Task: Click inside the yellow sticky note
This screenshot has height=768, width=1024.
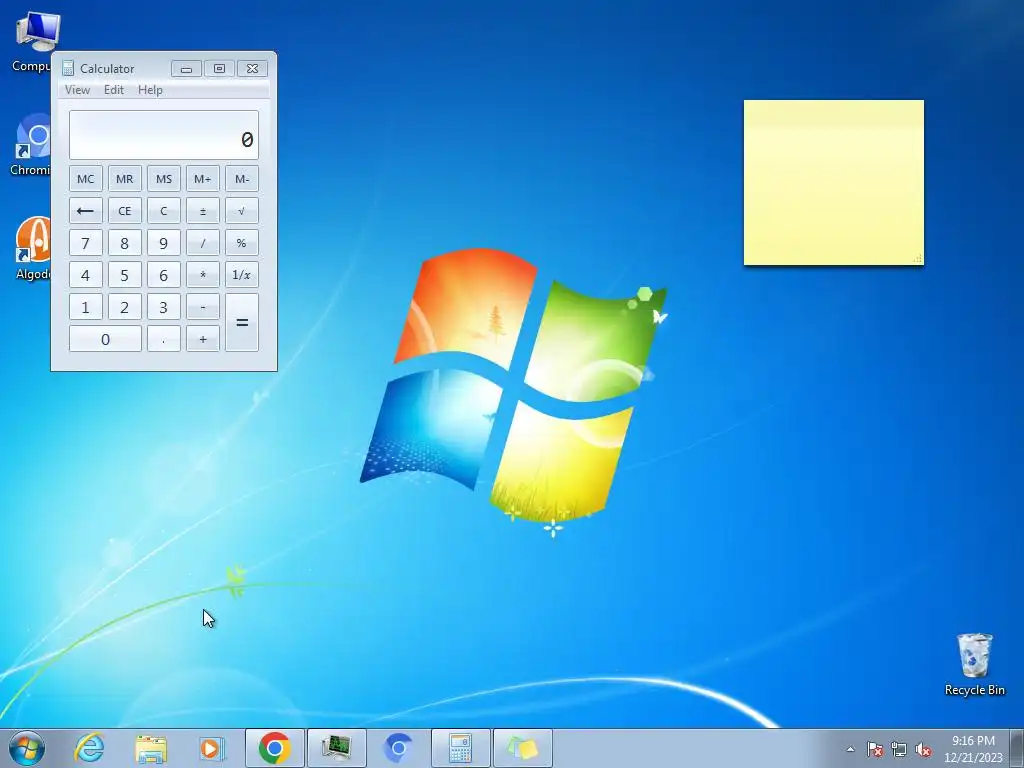Action: point(833,182)
